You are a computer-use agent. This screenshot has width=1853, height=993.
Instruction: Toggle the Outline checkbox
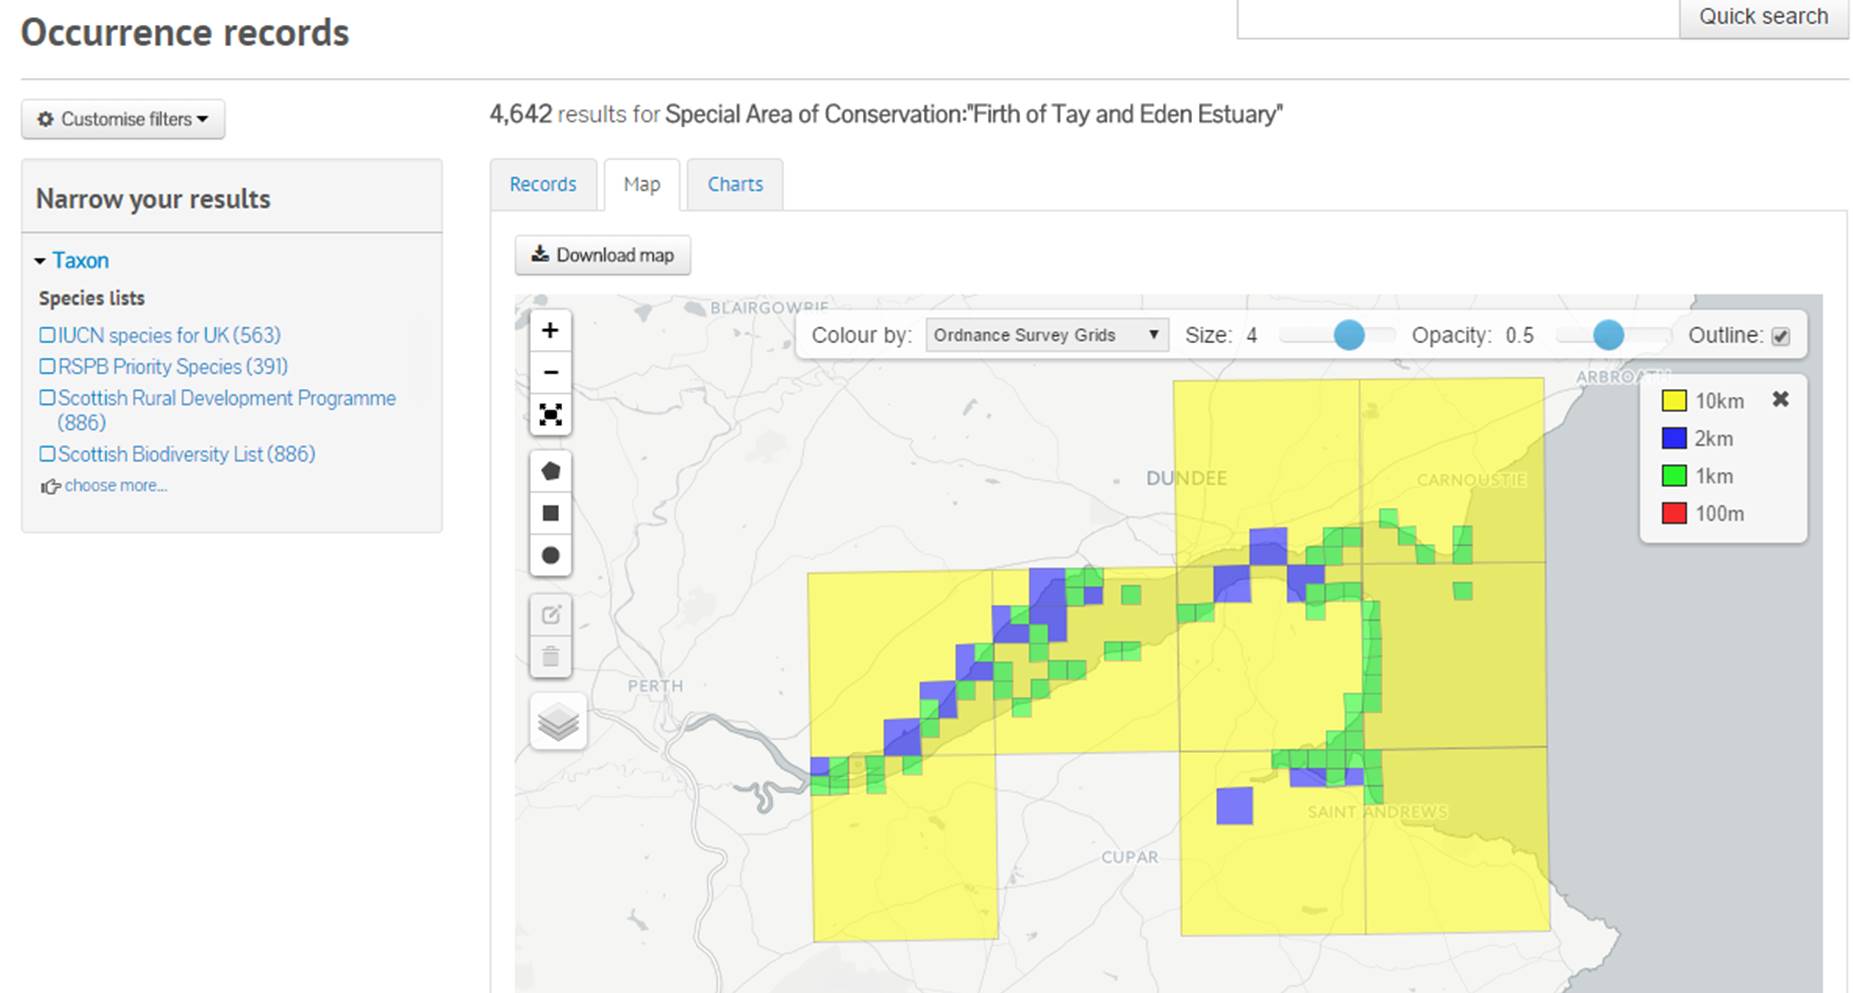tap(1780, 336)
